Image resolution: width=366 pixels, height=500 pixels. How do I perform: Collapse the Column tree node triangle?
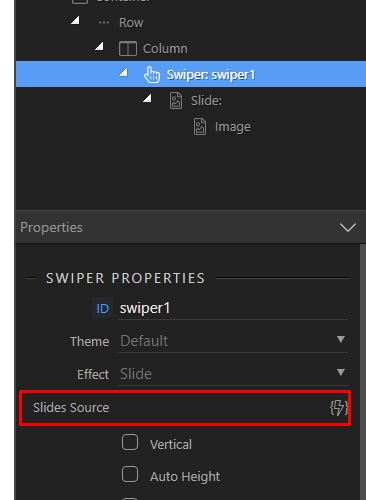point(99,46)
